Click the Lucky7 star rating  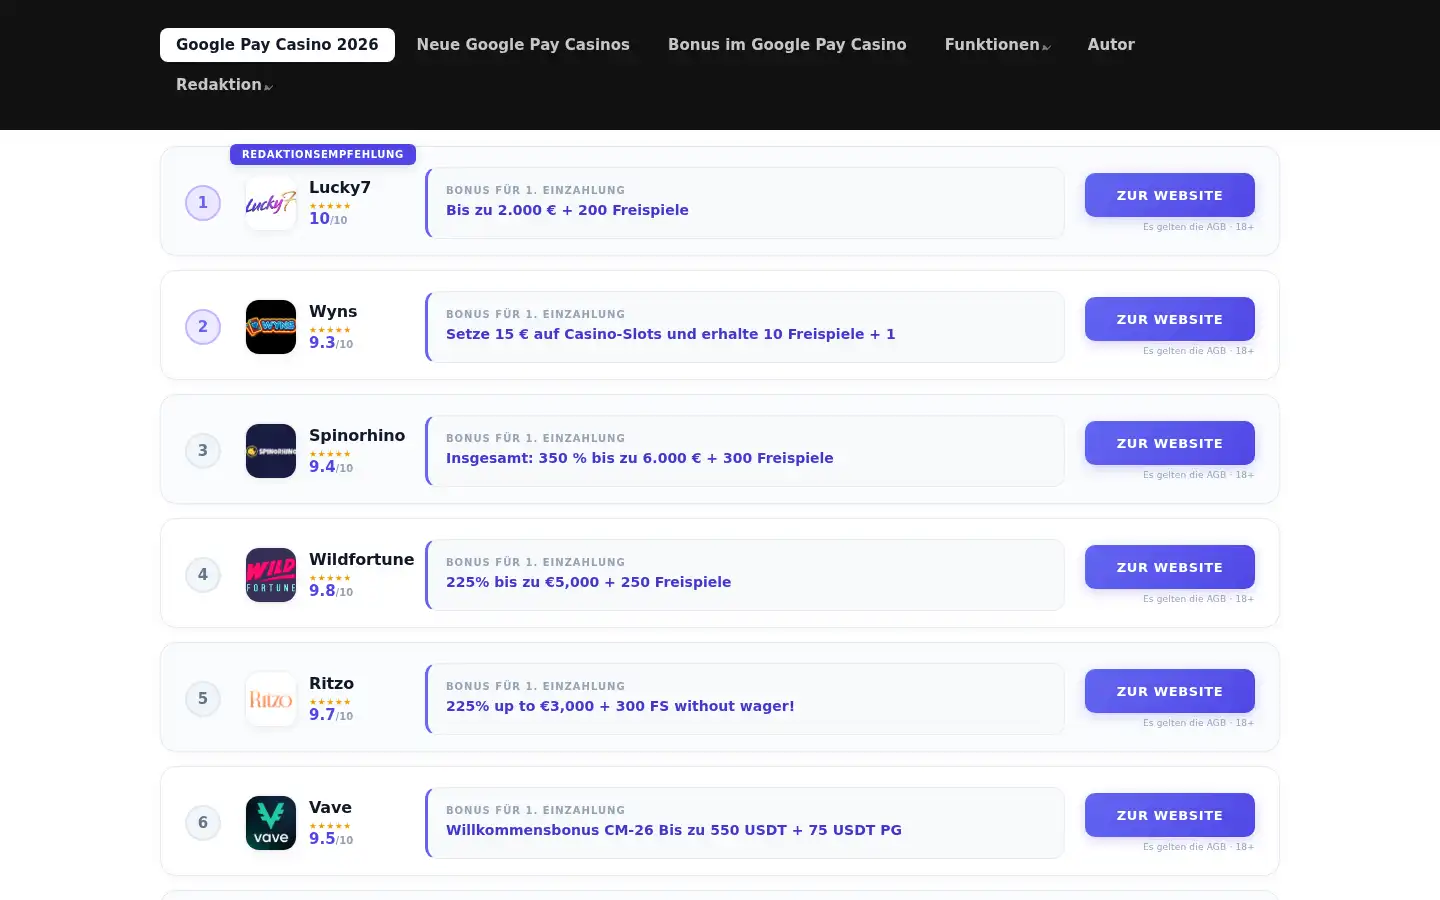click(x=330, y=206)
